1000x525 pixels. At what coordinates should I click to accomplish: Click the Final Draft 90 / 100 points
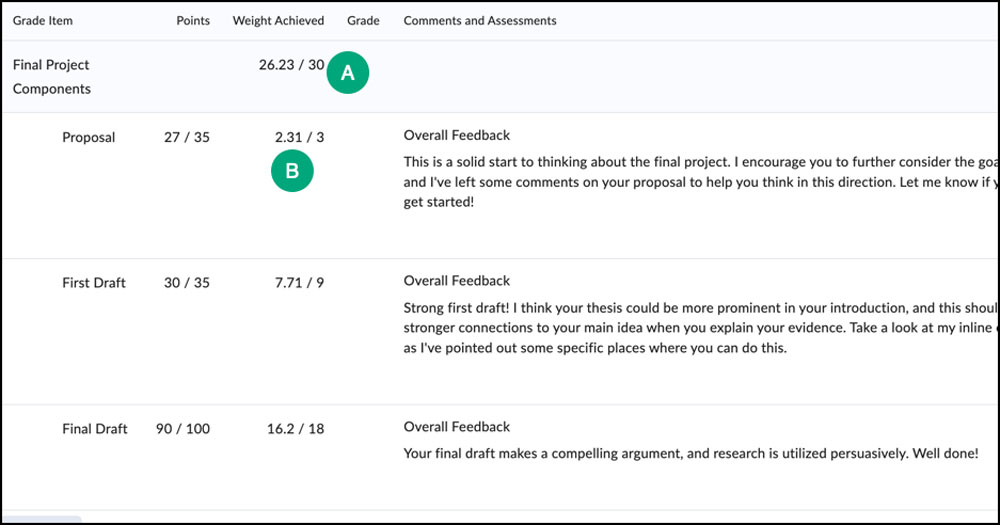183,429
